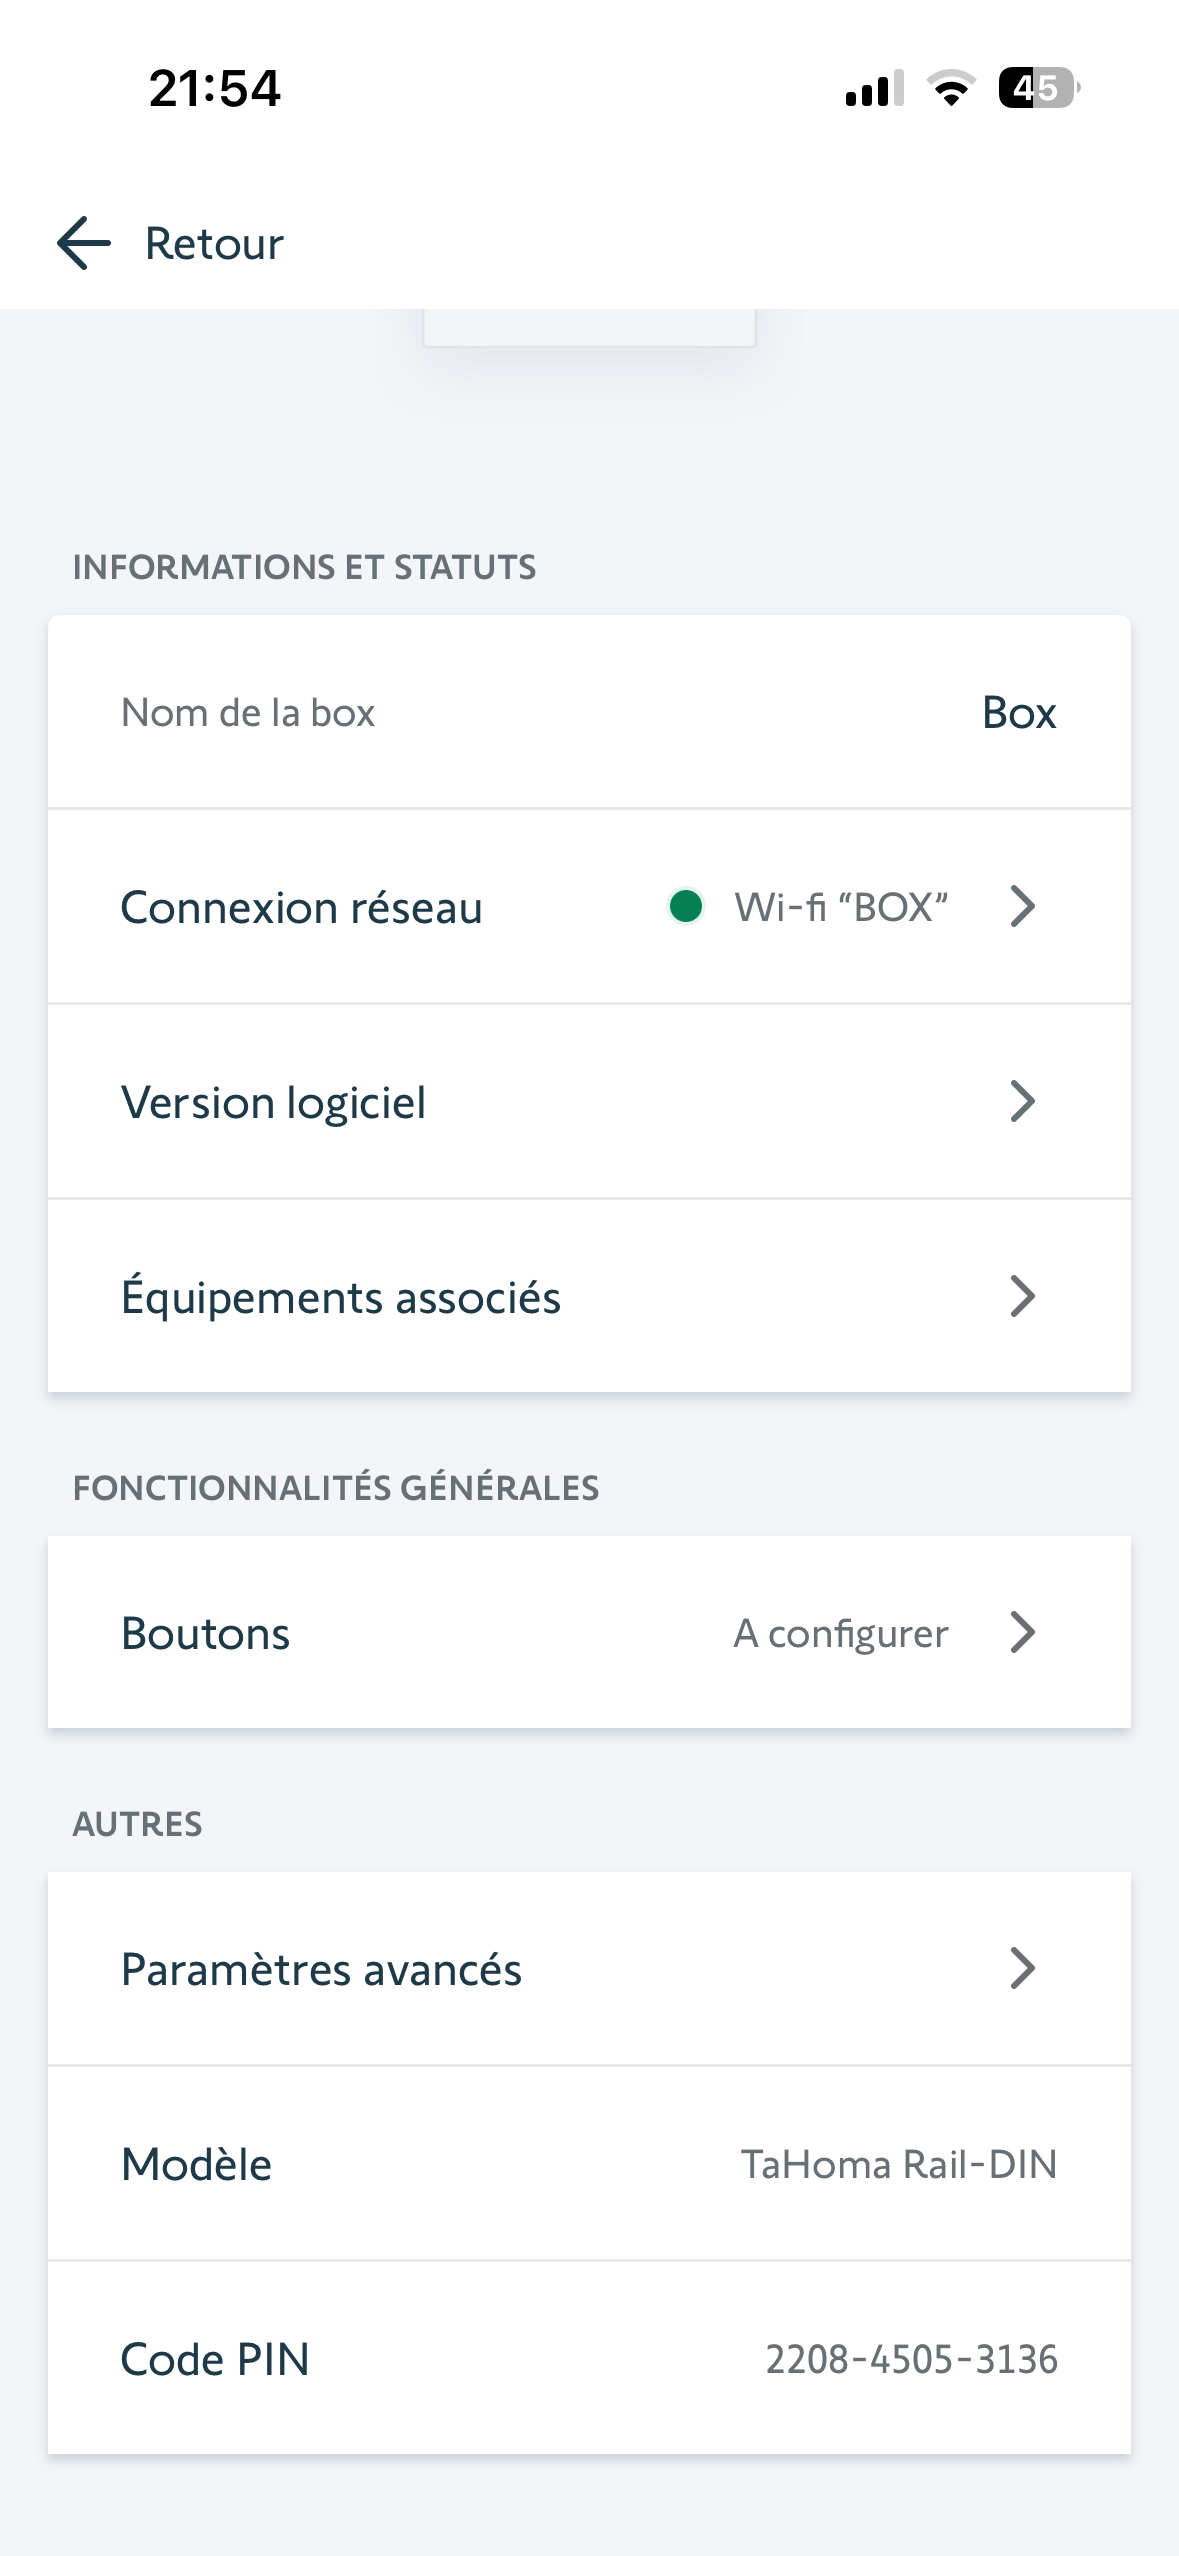Open the Connexion réseau menu entry
The image size is (1179, 2556).
[301, 908]
